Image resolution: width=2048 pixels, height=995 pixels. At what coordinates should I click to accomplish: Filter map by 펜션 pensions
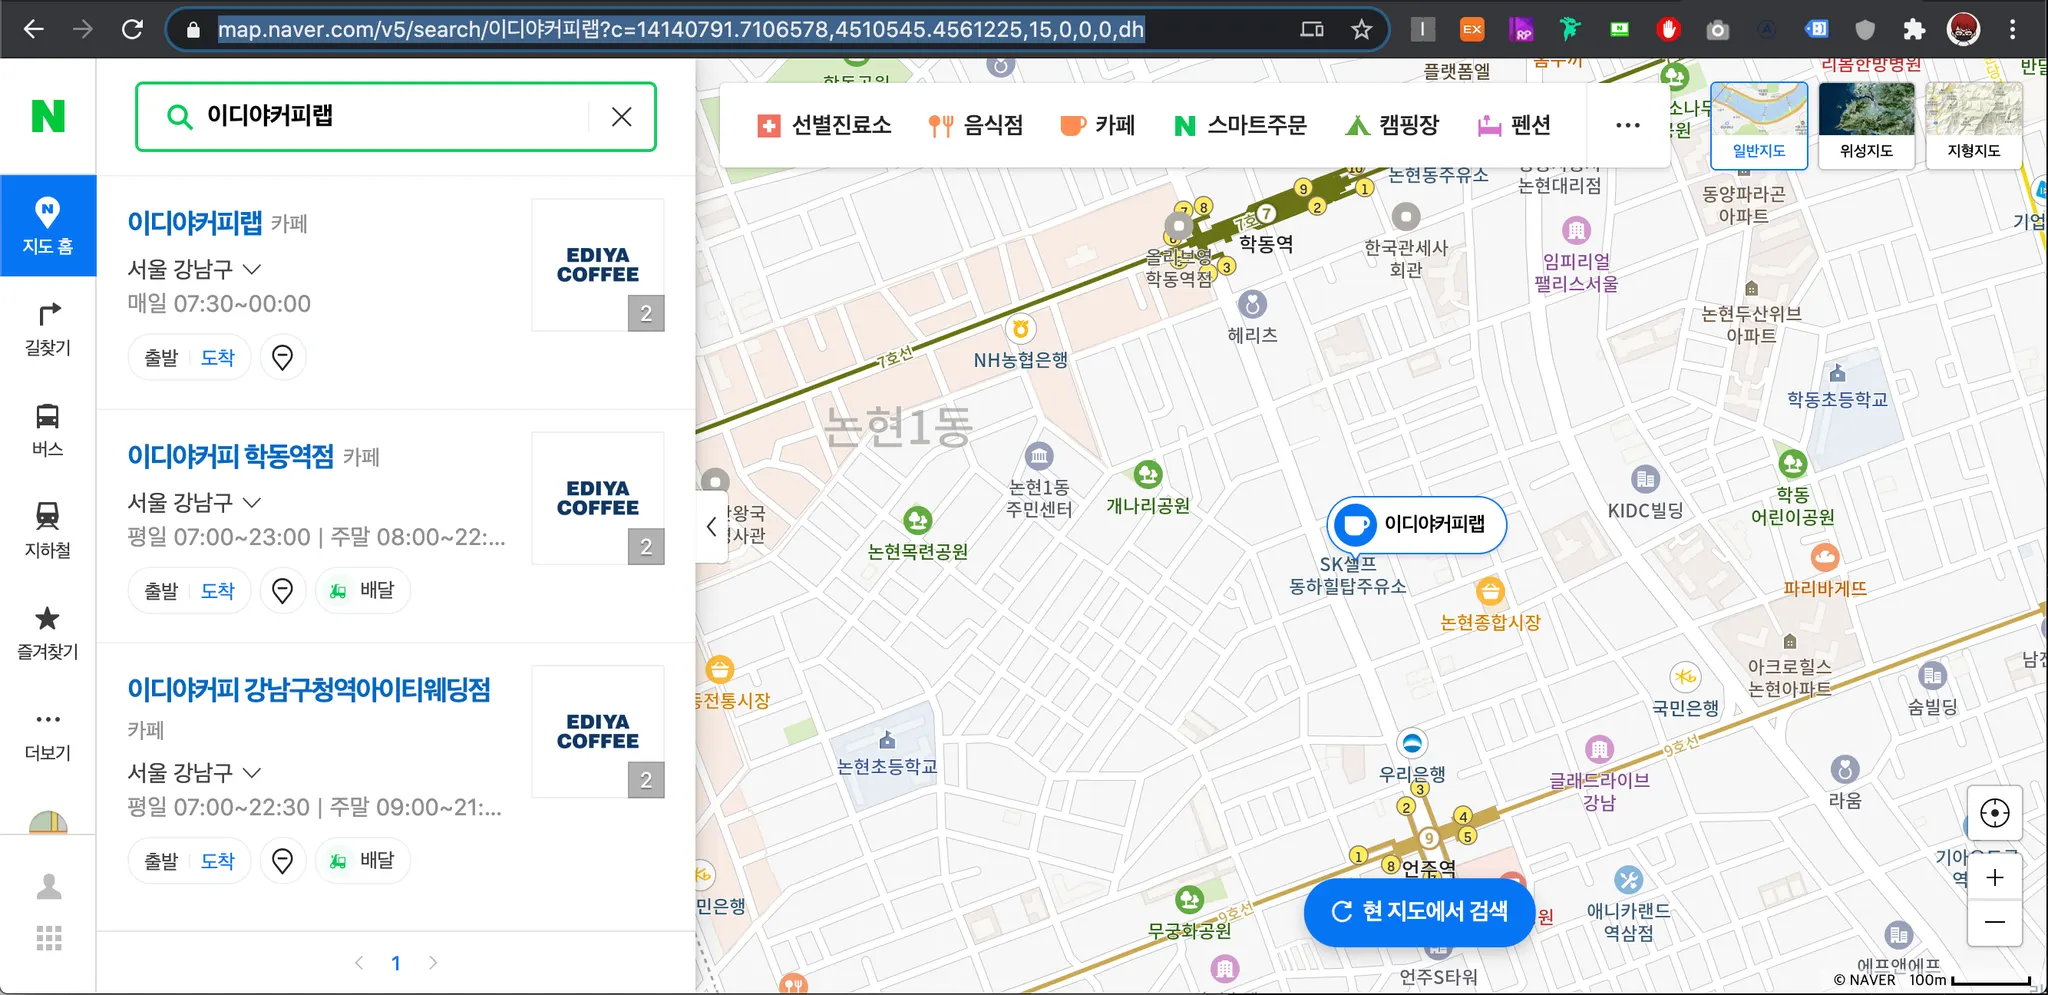pyautogui.click(x=1514, y=125)
